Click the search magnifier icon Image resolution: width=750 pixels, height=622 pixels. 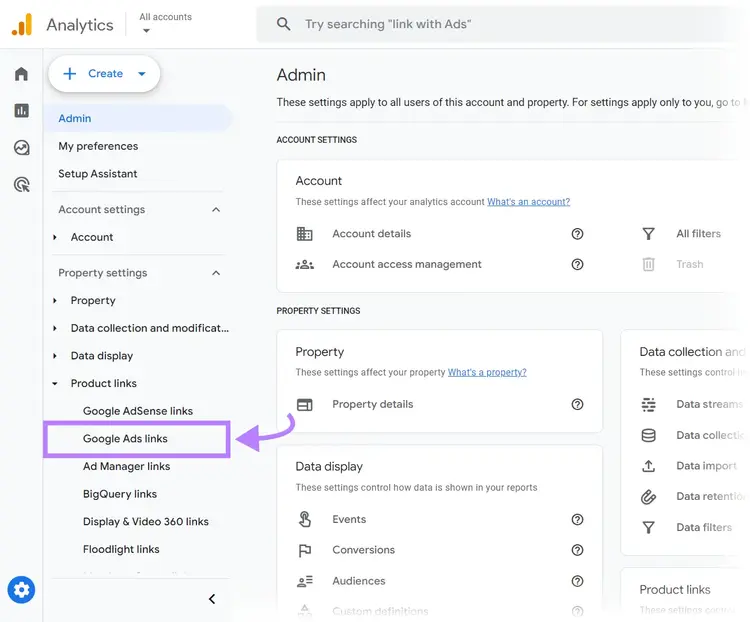(283, 24)
